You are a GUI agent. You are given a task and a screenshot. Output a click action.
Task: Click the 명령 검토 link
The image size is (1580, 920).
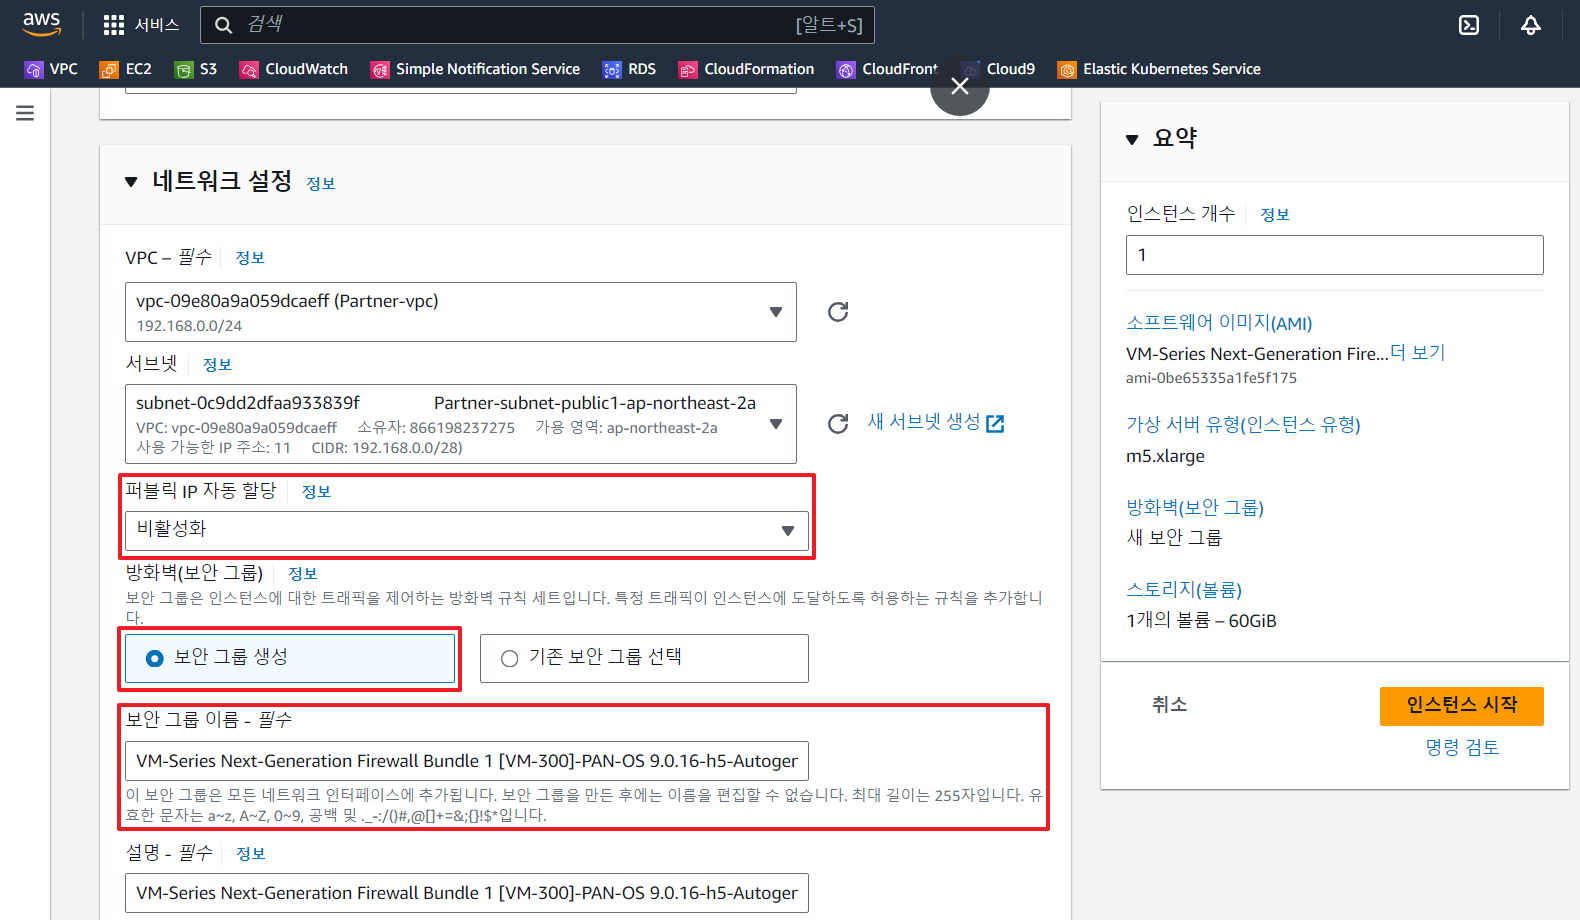point(1462,748)
